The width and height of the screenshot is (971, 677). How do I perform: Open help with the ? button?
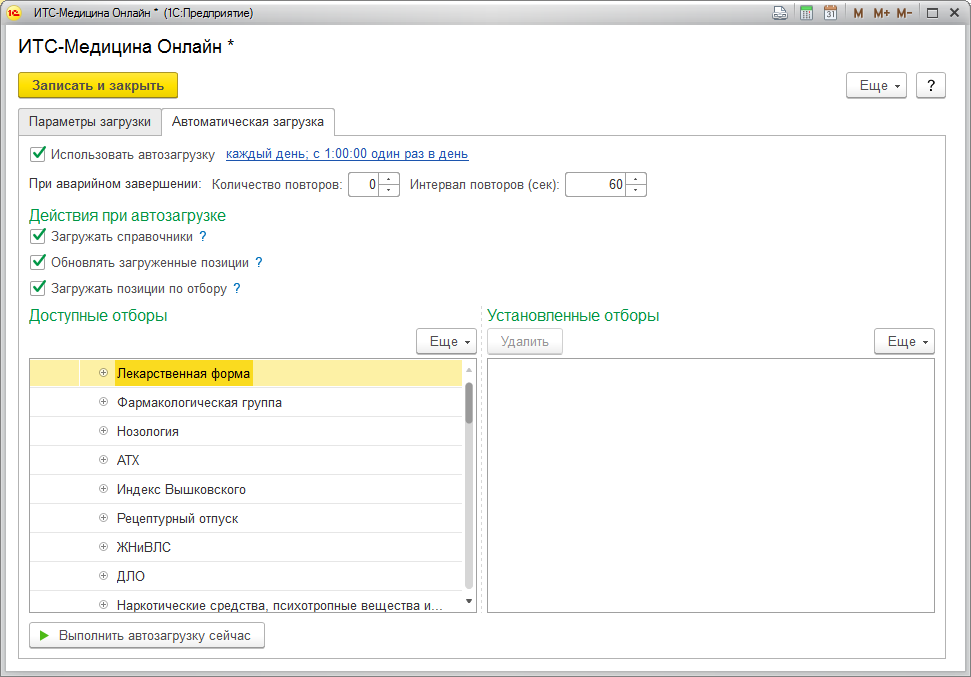click(x=931, y=85)
